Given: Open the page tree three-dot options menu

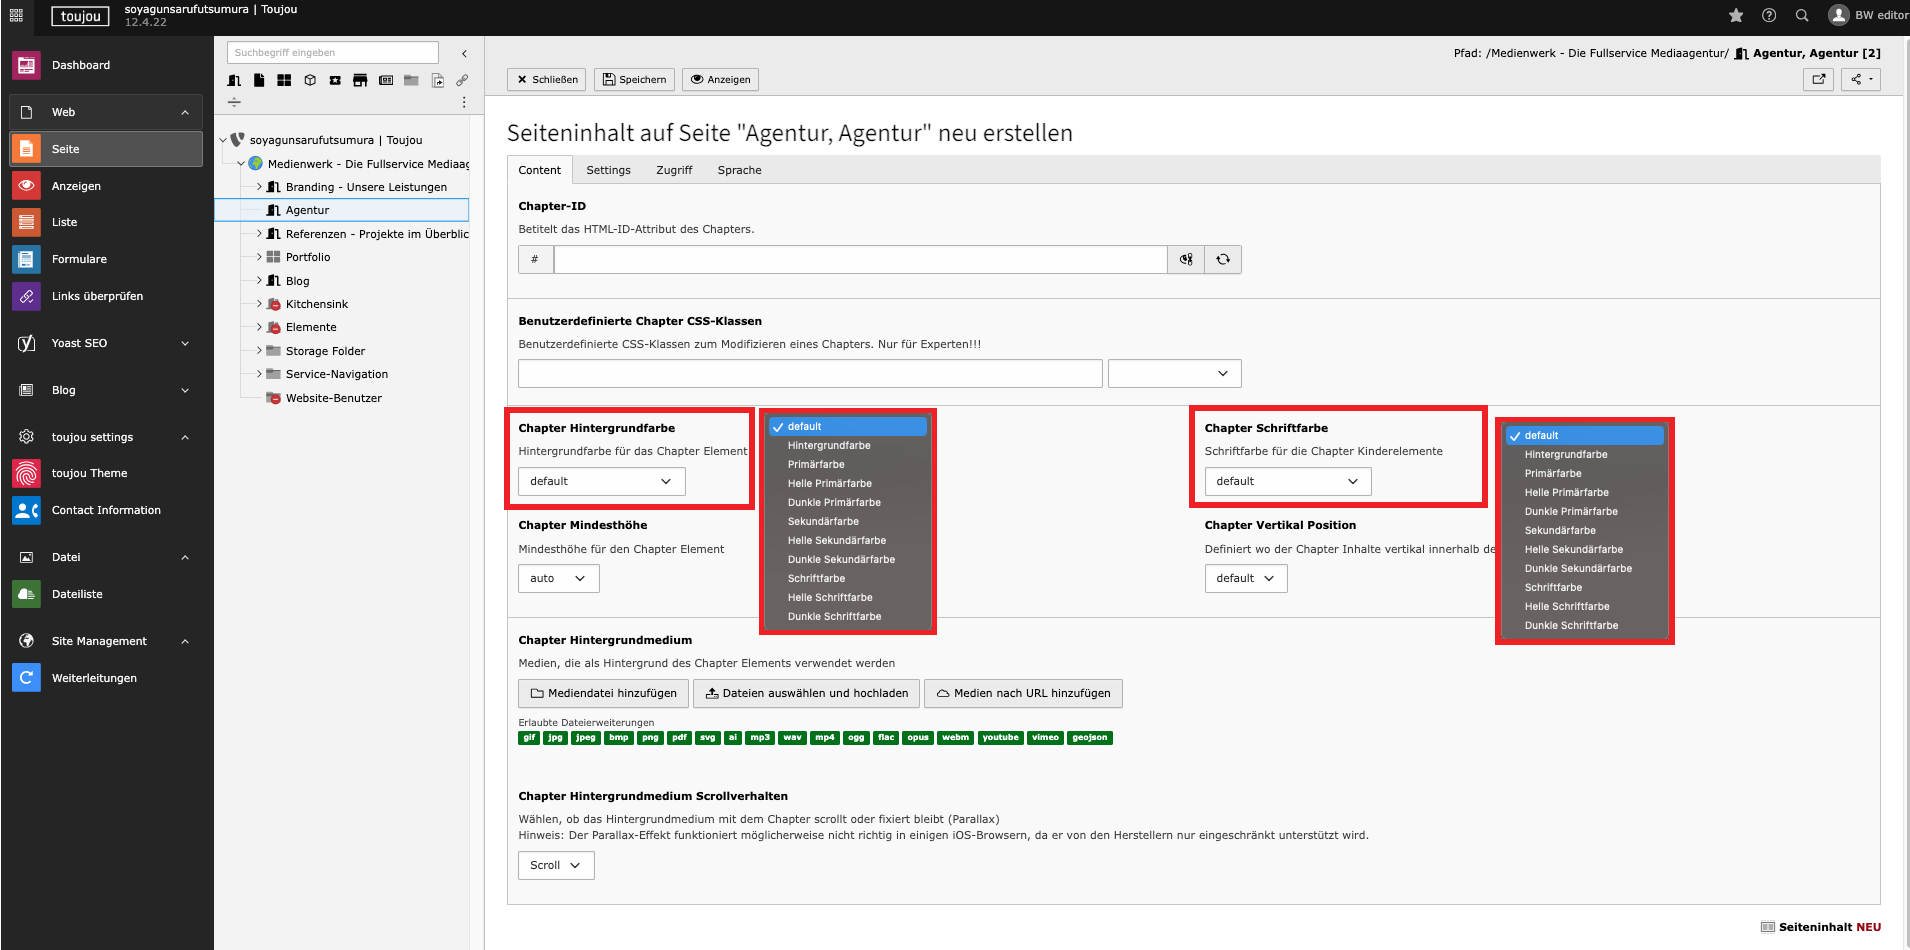Looking at the screenshot, I should click(464, 102).
